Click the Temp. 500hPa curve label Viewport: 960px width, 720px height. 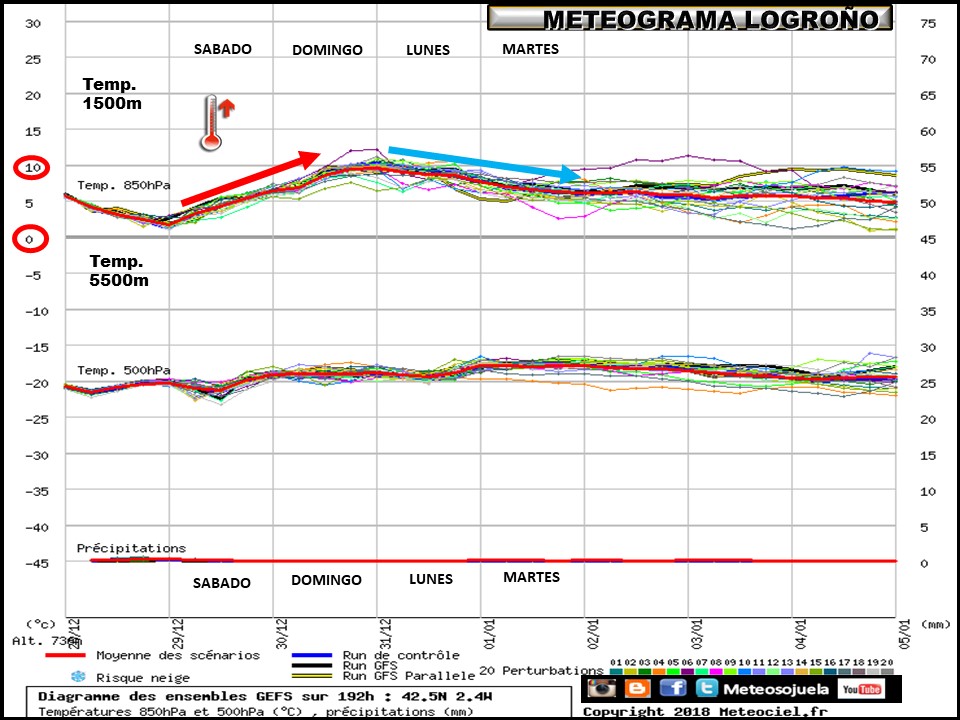point(124,370)
